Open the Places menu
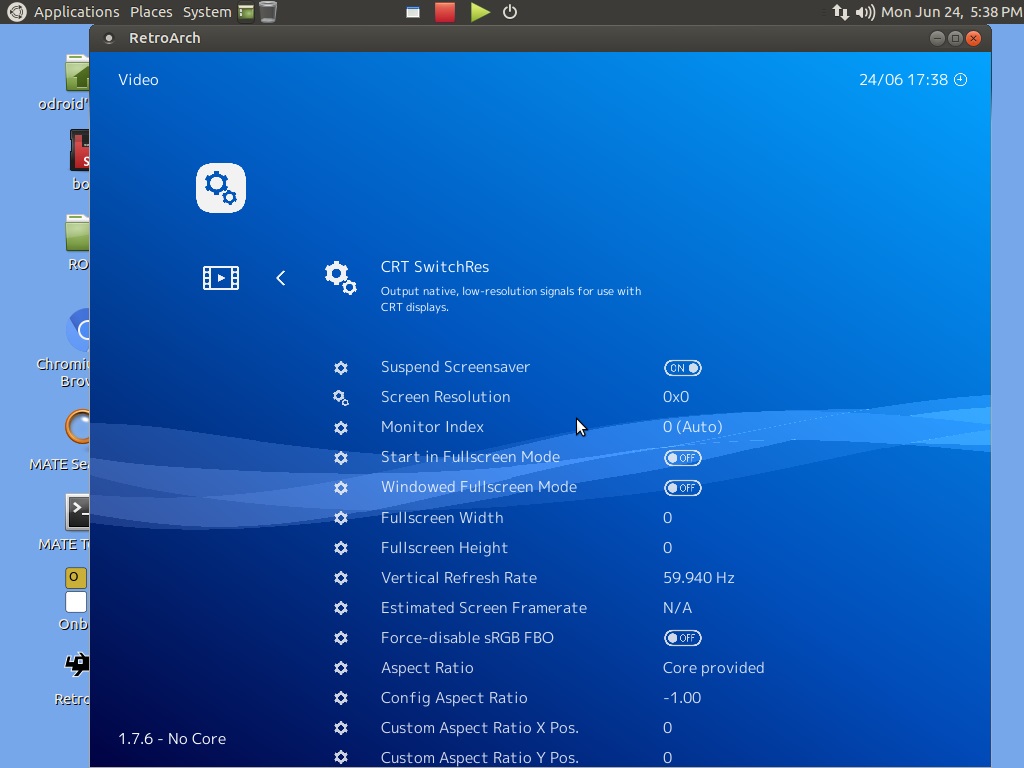This screenshot has height=768, width=1024. [151, 12]
